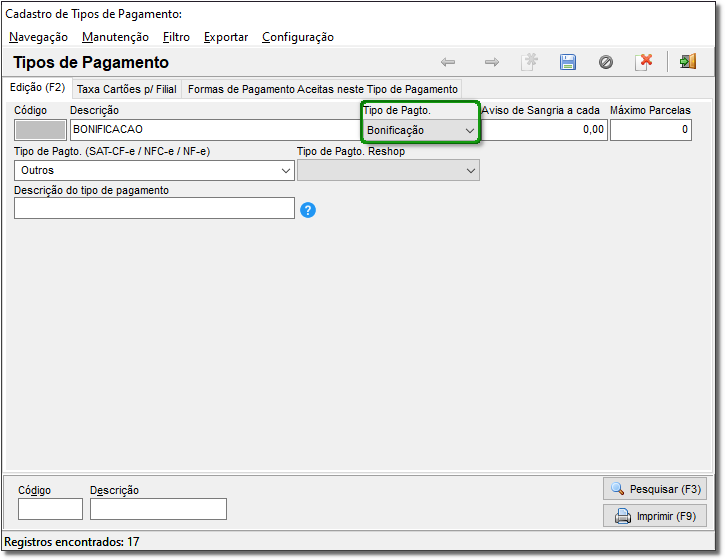Switch to Taxa Cartões p/ Filial tab
This screenshot has width=725, height=560.
pos(127,89)
